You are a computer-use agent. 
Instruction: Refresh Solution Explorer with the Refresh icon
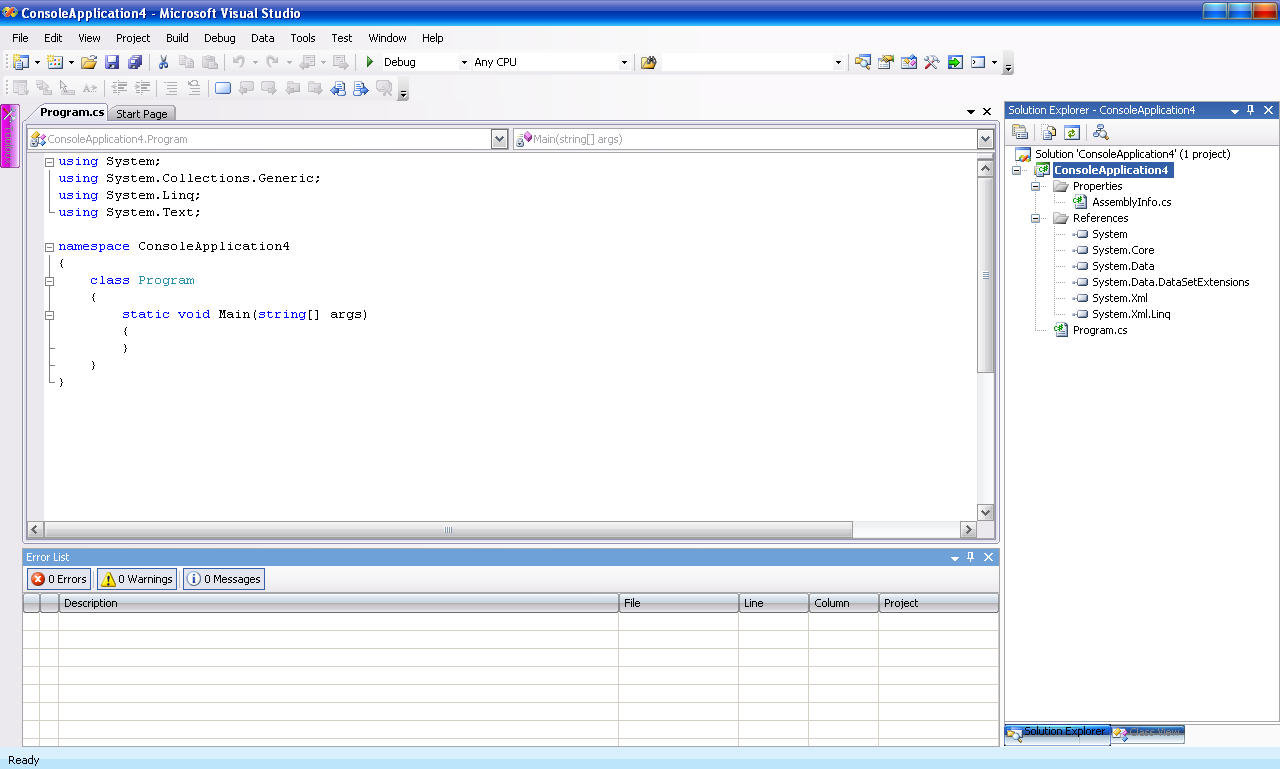pyautogui.click(x=1071, y=132)
